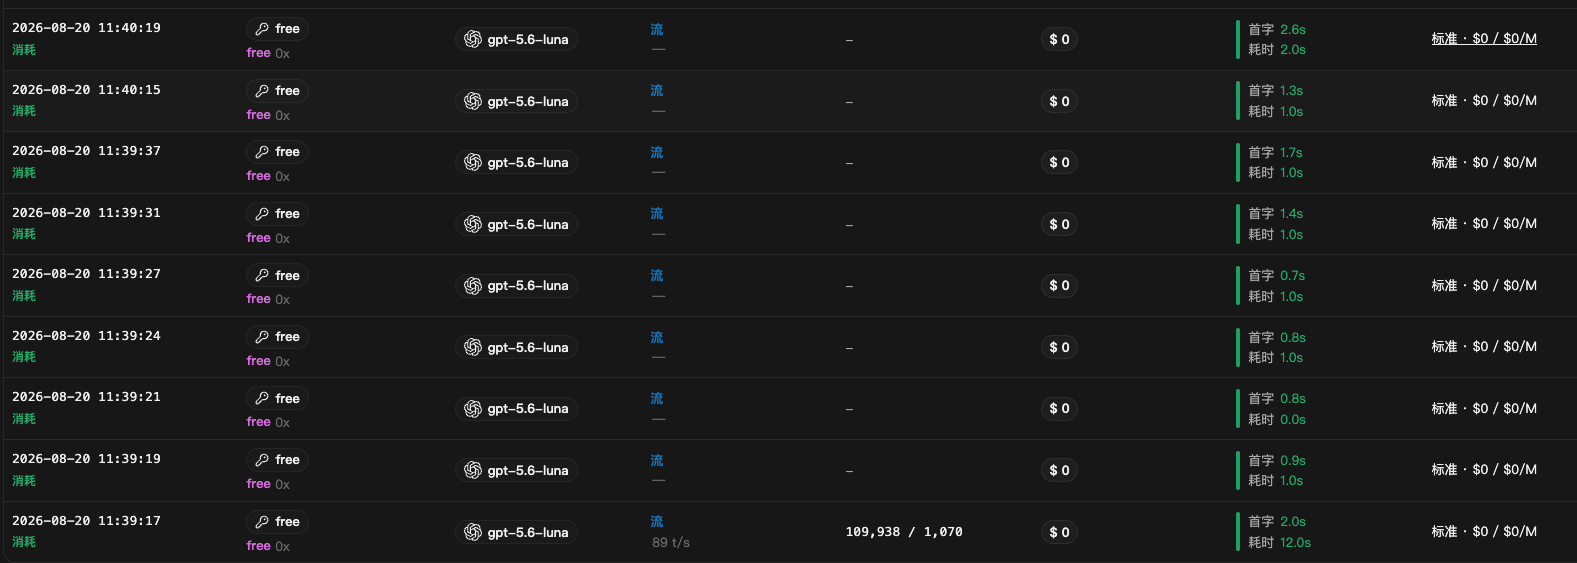Click the key icon in the 11:40:19 row
The height and width of the screenshot is (563, 1577).
[x=262, y=29]
